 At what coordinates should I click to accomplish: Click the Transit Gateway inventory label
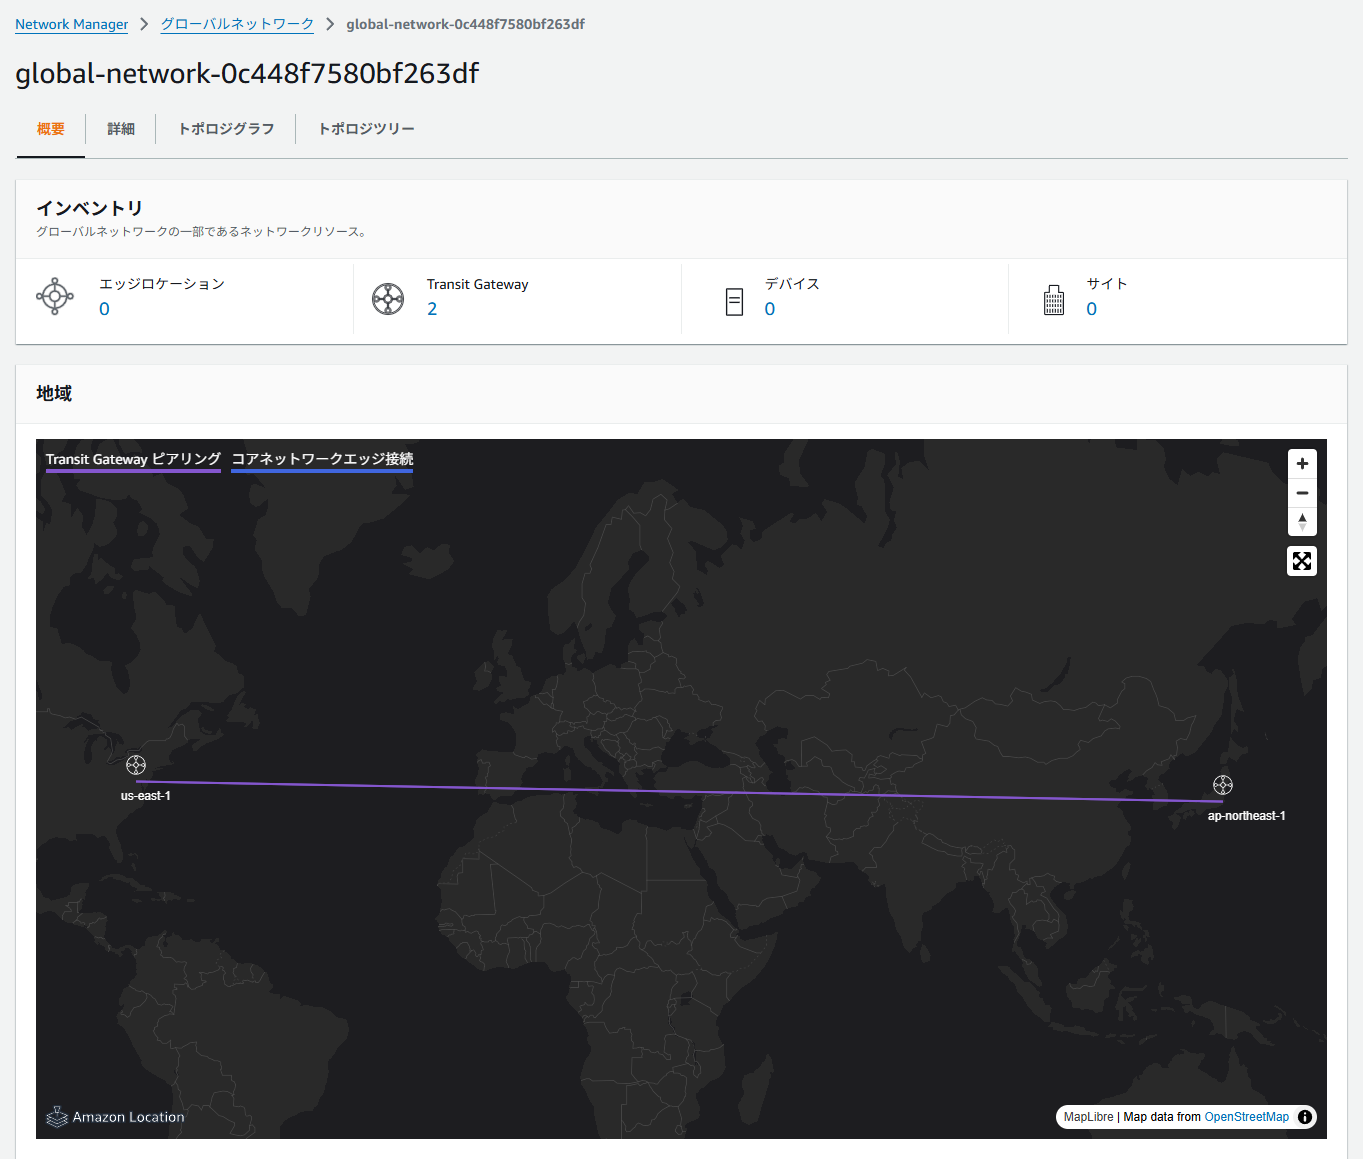[478, 284]
